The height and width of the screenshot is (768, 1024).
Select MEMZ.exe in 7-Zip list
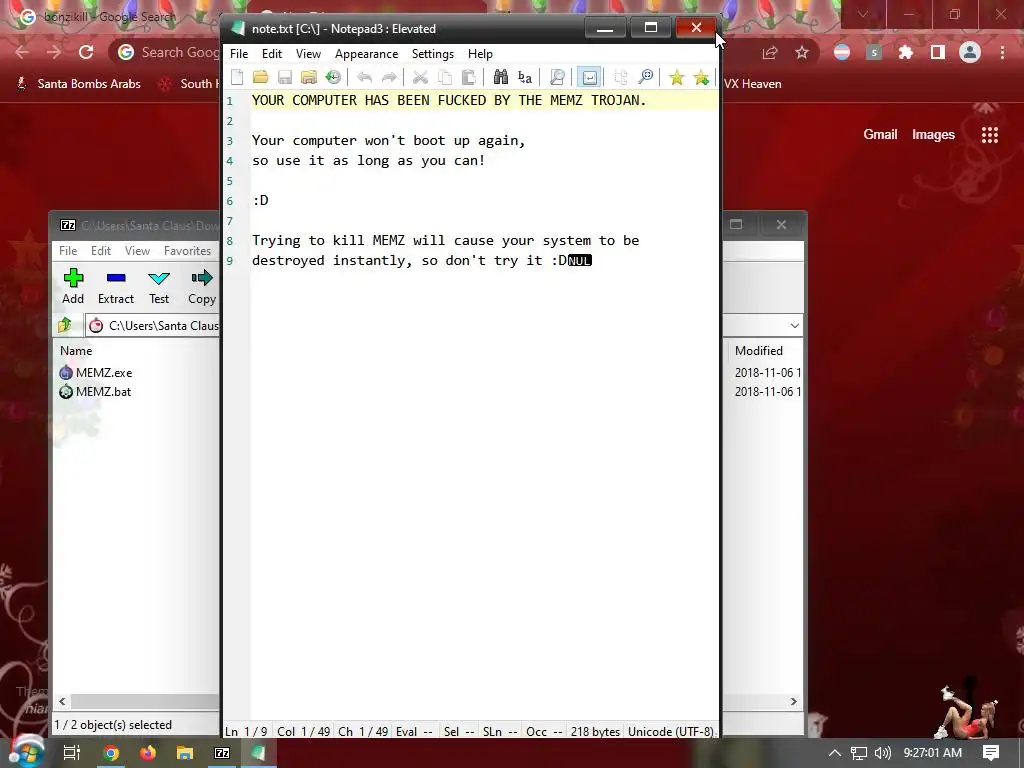tap(104, 373)
